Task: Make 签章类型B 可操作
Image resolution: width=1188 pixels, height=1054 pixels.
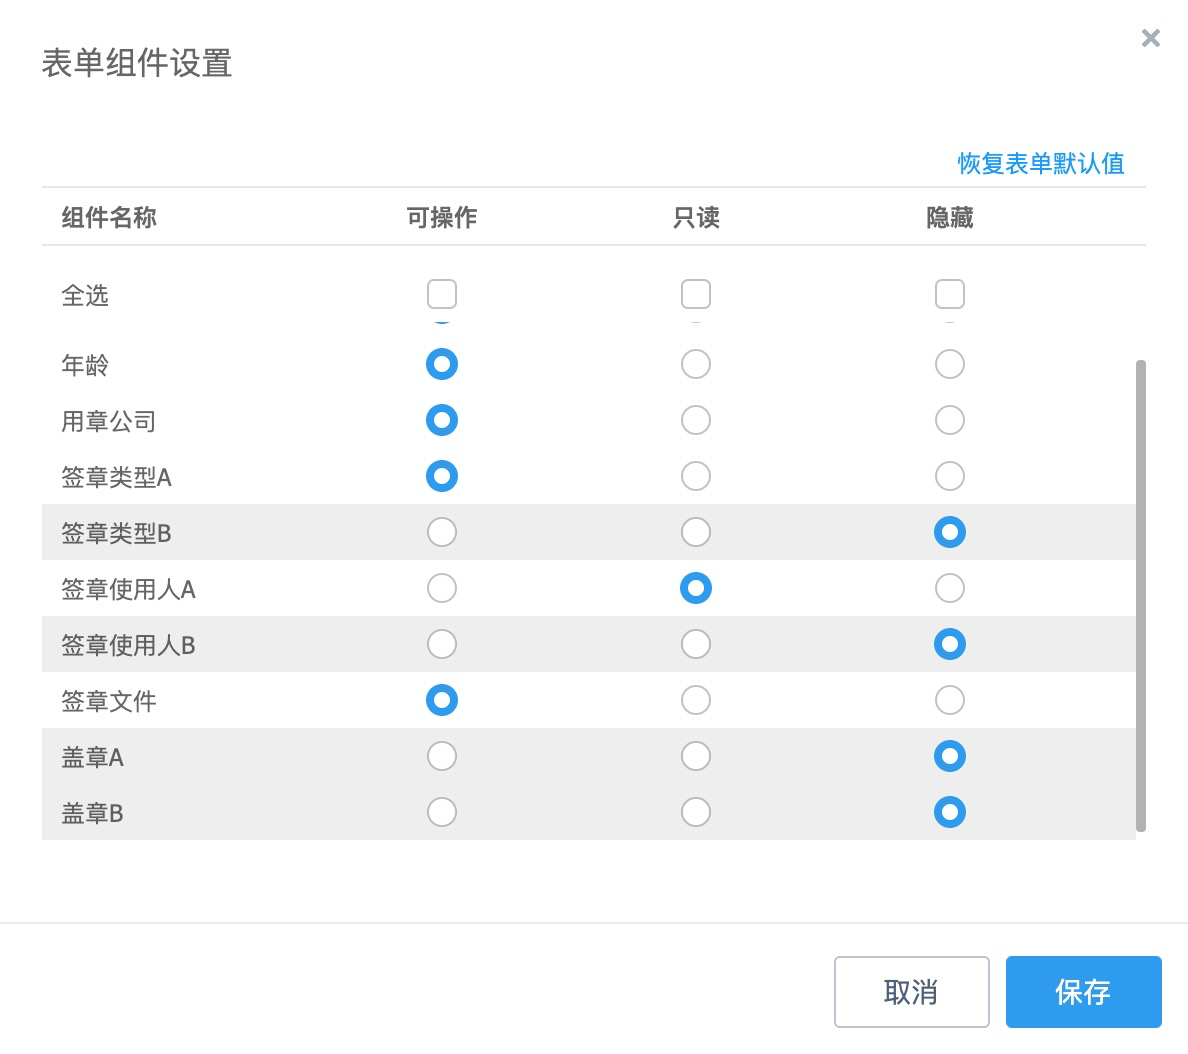Action: coord(442,532)
